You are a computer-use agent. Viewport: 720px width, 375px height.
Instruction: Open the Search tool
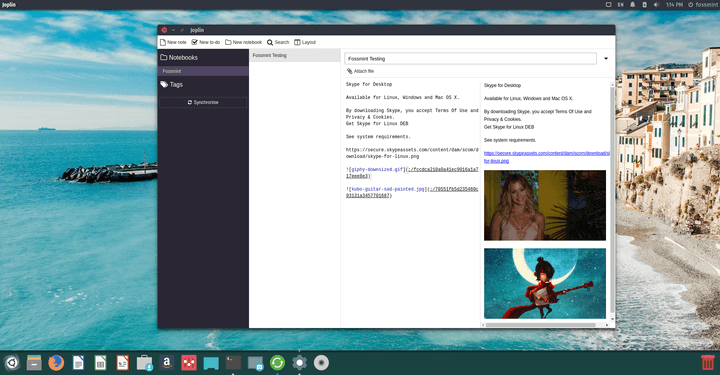(x=278, y=42)
